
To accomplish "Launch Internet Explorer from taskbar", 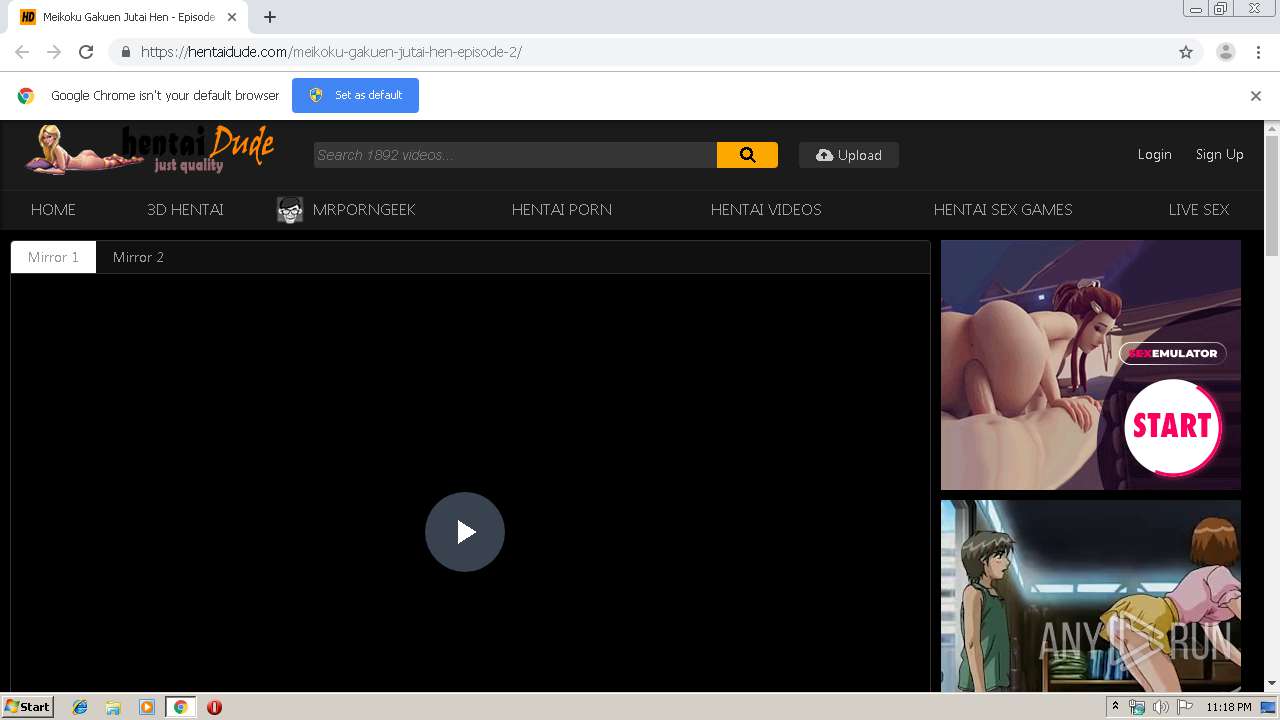I will [x=80, y=707].
